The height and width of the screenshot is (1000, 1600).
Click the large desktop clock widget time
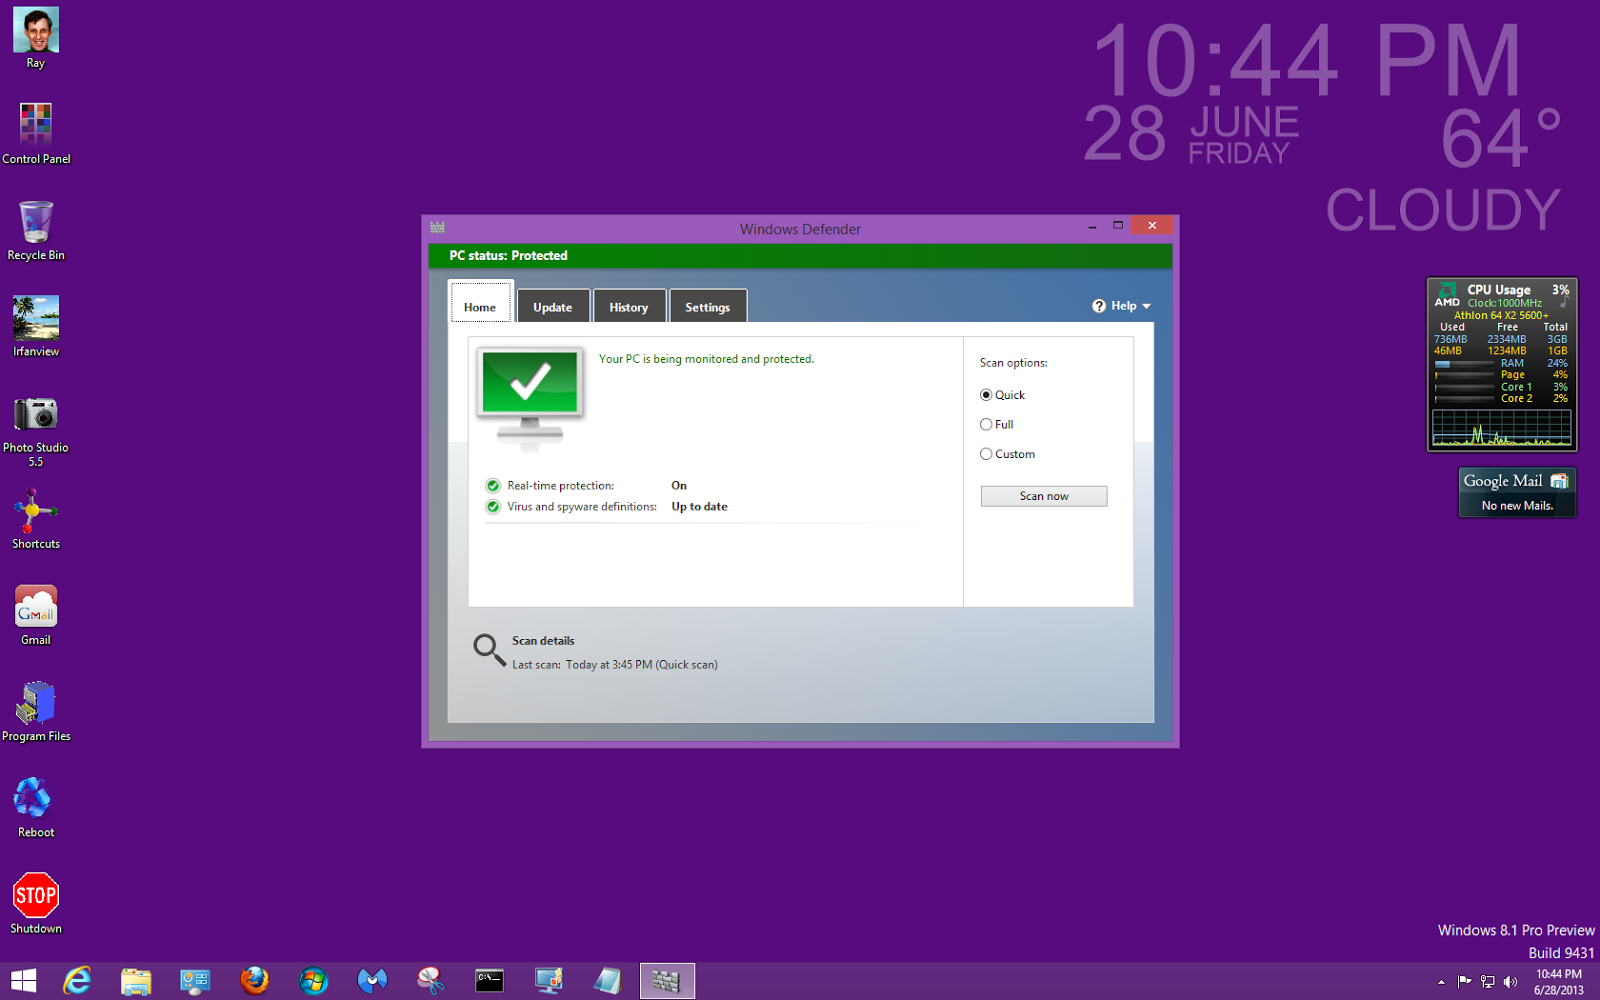pyautogui.click(x=1308, y=60)
